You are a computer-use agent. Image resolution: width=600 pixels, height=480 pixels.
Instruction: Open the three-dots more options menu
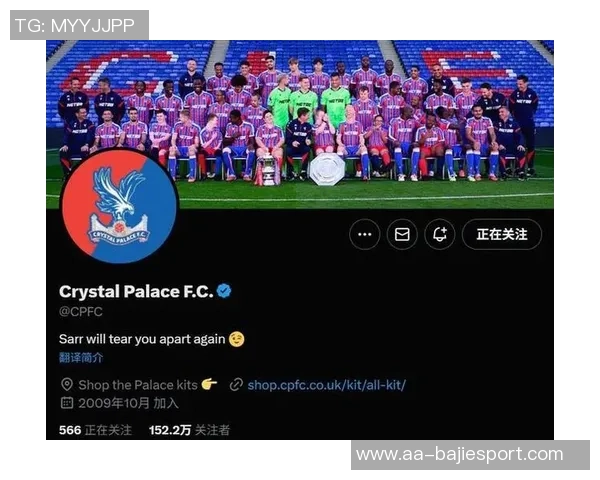coord(364,234)
